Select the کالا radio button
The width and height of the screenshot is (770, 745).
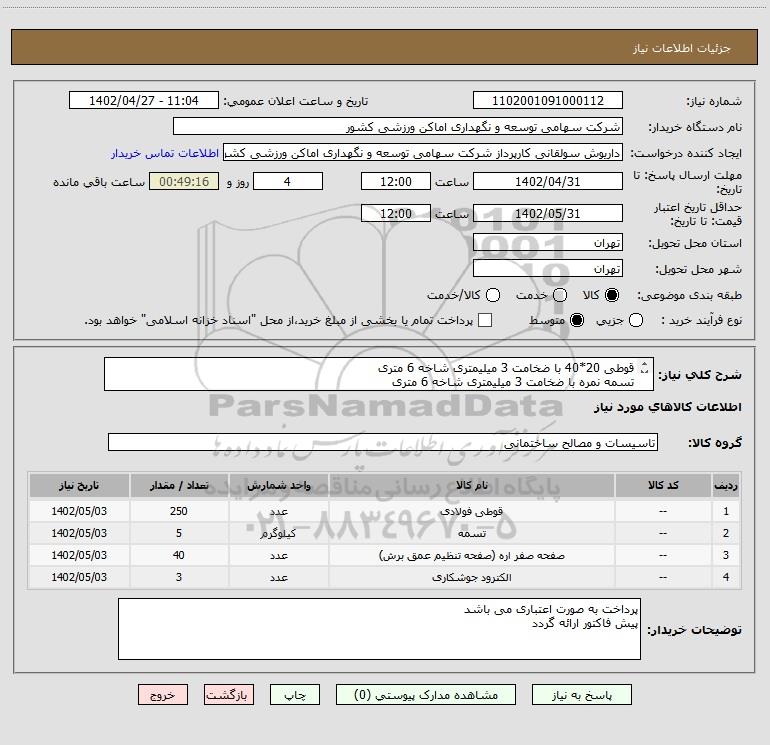pos(612,295)
